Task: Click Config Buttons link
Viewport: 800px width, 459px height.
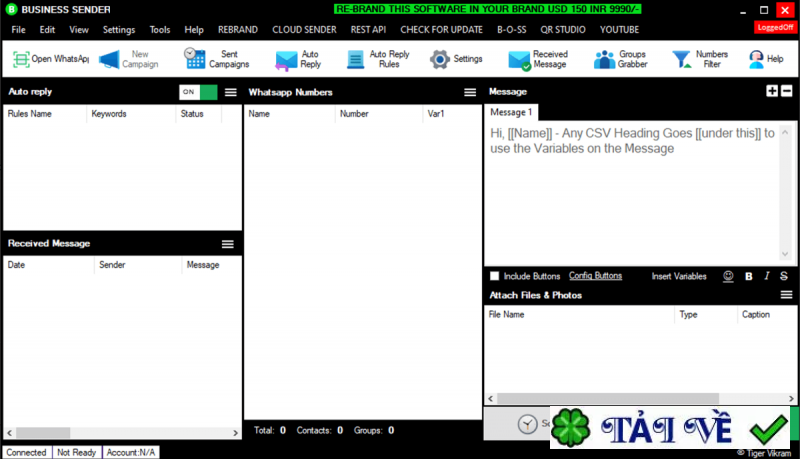Action: click(595, 275)
